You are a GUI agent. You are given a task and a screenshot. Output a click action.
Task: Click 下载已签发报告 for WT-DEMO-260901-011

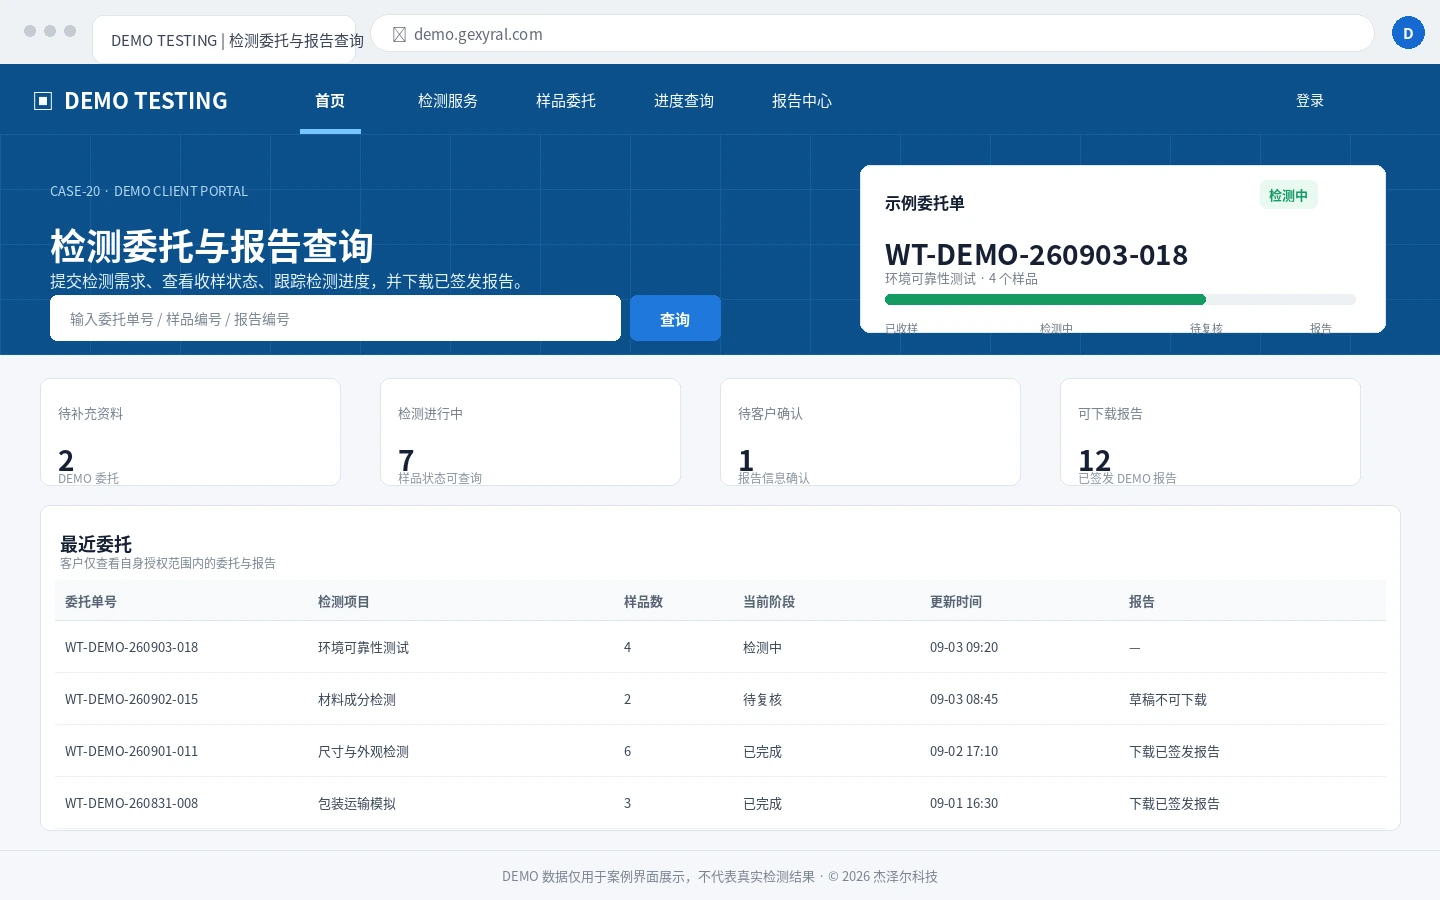(1174, 751)
